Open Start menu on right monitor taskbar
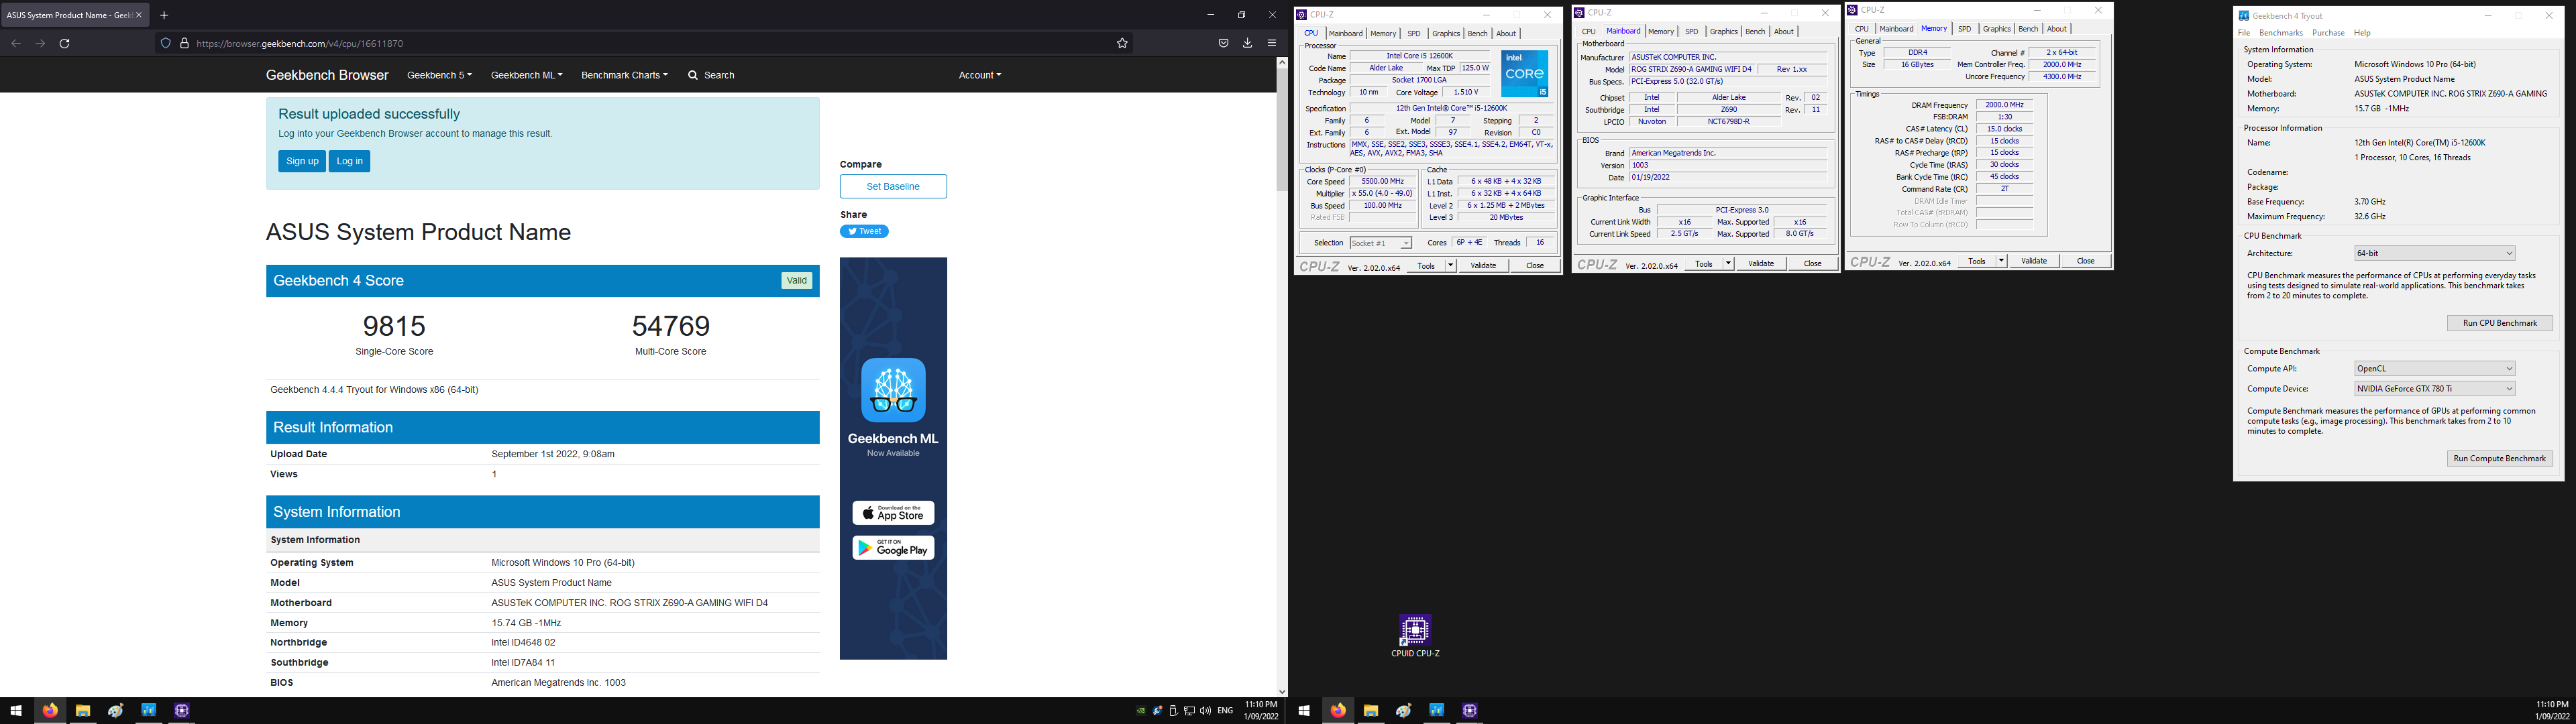Image resolution: width=2576 pixels, height=724 pixels. pyautogui.click(x=1304, y=711)
